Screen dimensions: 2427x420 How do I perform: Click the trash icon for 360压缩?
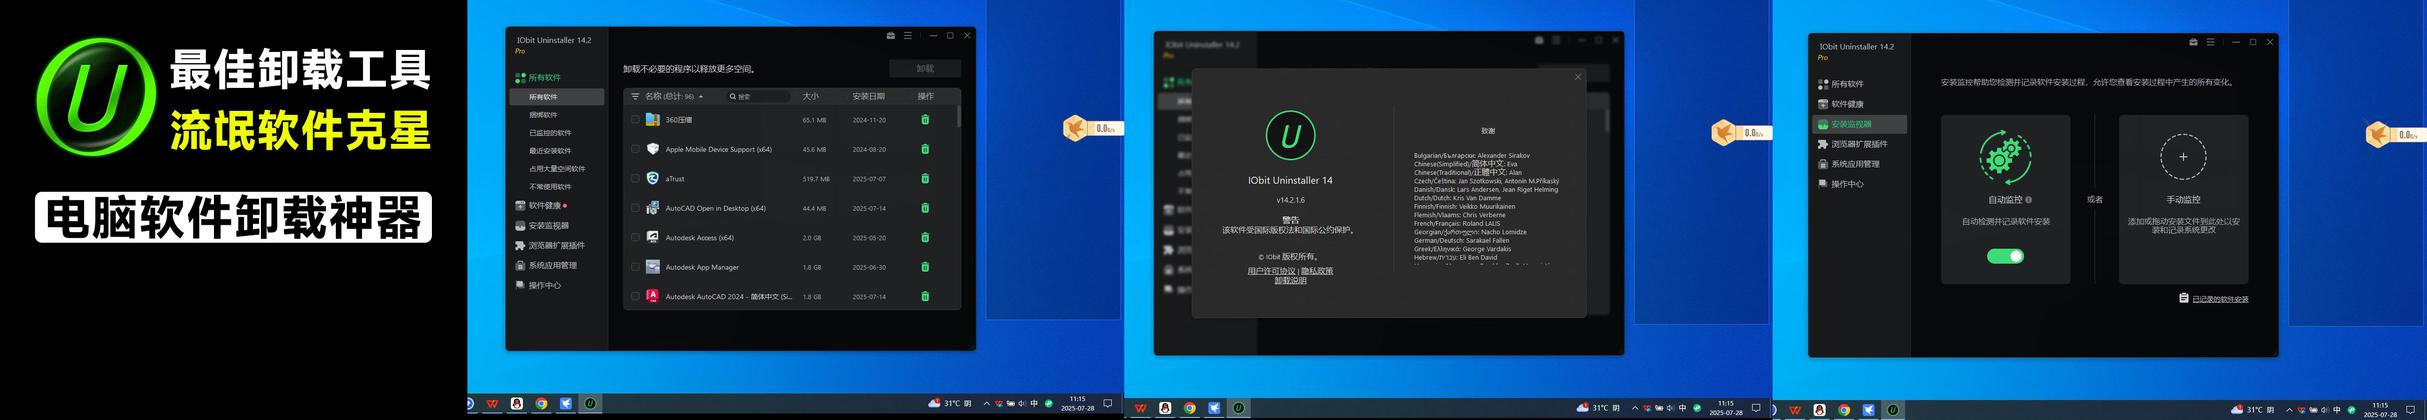point(925,119)
